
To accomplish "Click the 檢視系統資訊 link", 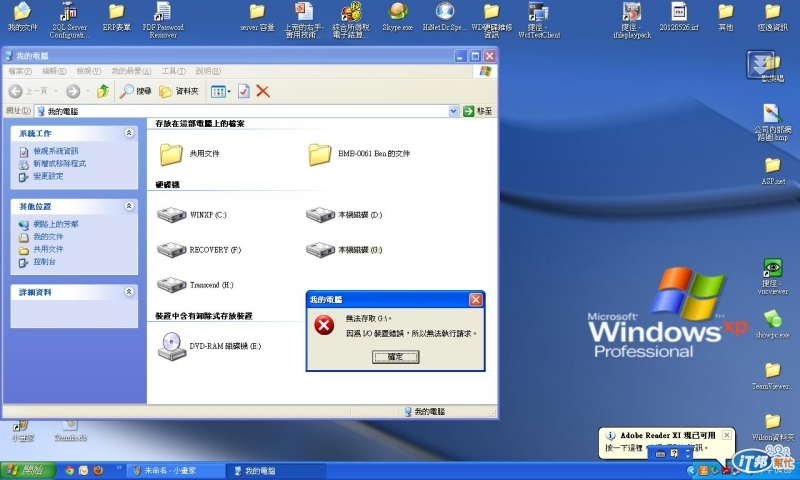I will tap(56, 151).
